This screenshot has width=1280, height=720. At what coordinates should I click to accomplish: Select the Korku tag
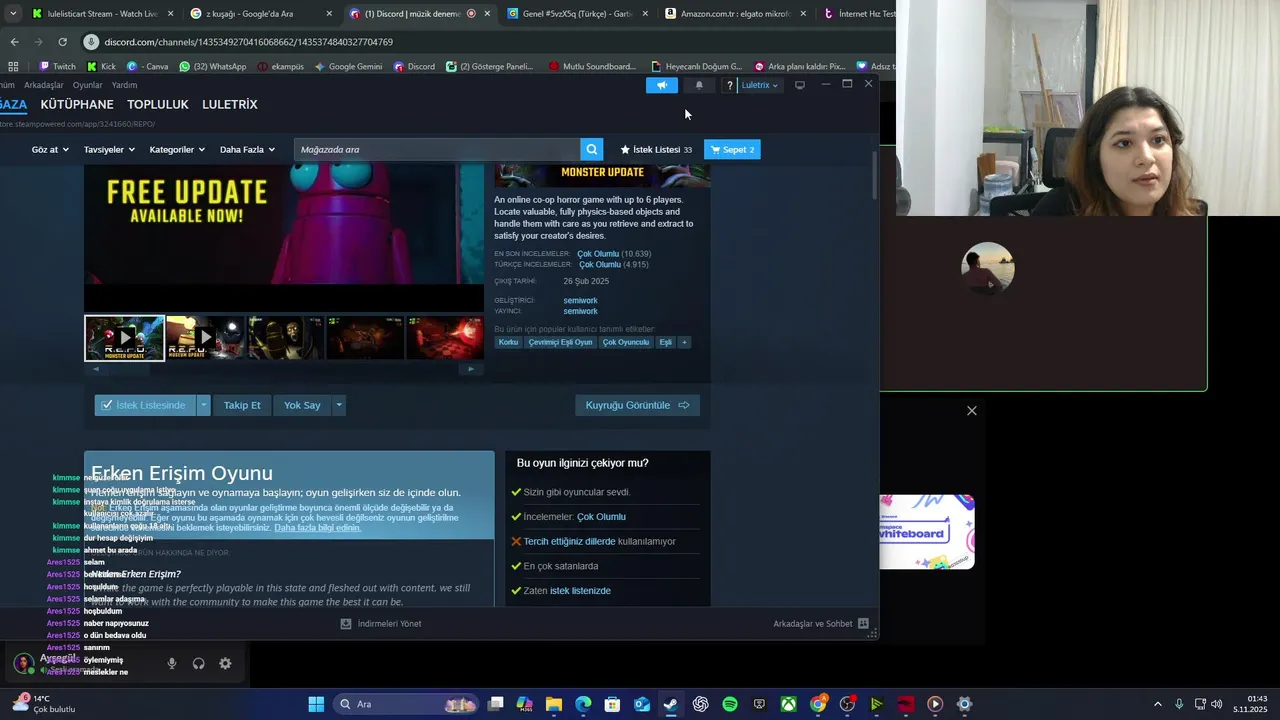tap(509, 342)
